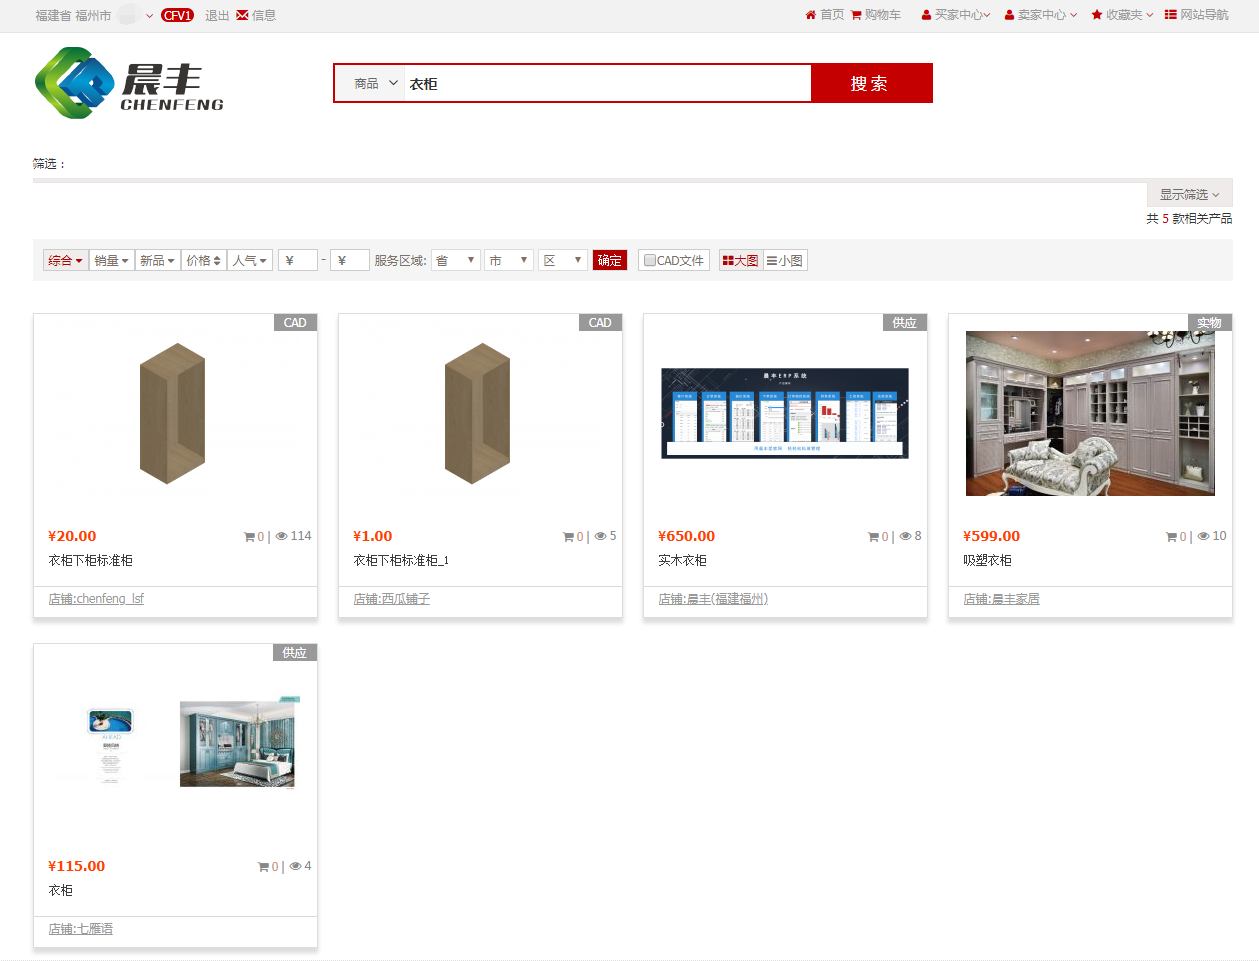The width and height of the screenshot is (1259, 961).
Task: Click the envelope messages (信息) icon
Action: 242,15
